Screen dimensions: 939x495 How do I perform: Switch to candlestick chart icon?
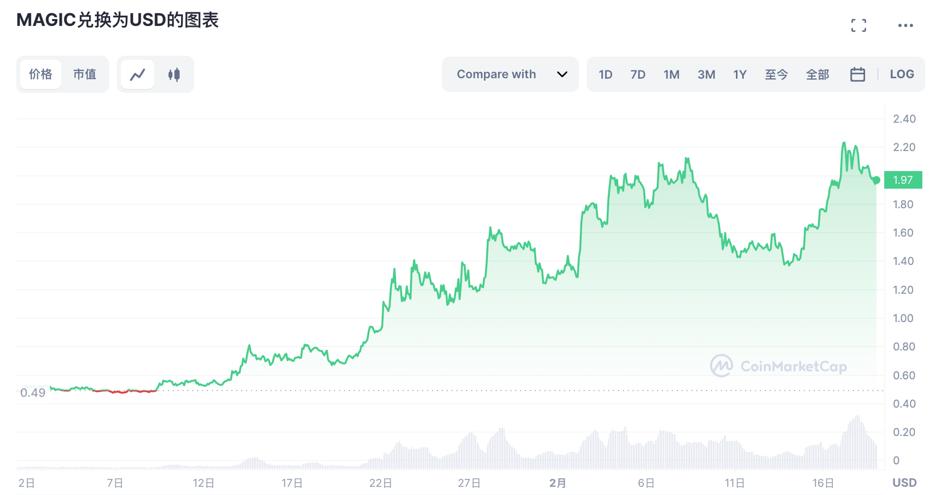pos(174,74)
